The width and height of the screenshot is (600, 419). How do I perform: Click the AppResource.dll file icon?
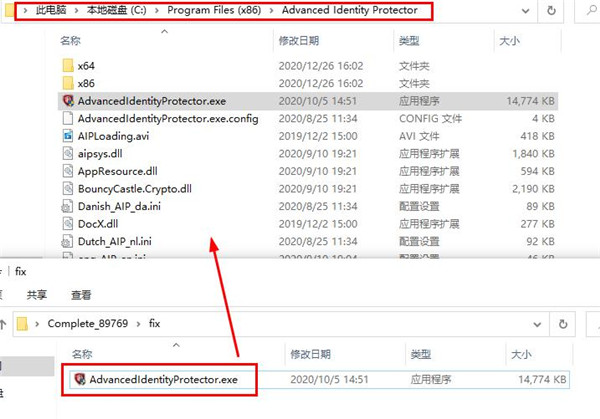68,171
